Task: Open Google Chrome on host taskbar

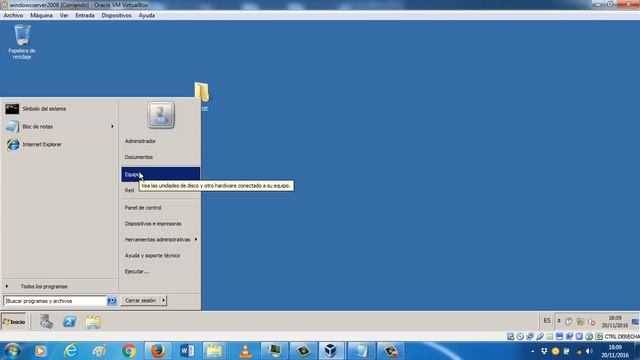Action: (129, 351)
